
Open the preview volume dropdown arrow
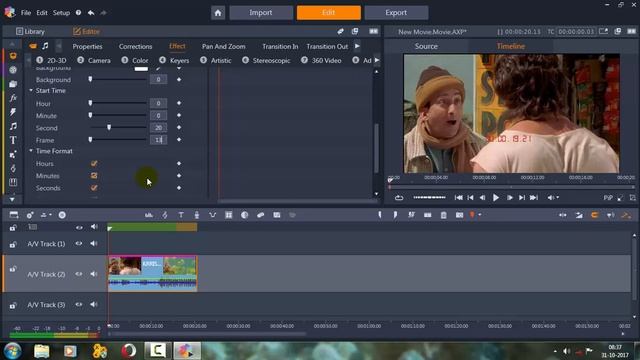558,198
